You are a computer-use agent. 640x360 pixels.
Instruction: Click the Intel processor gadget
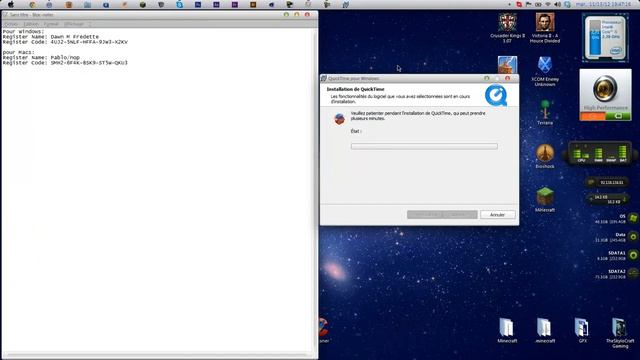(x=605, y=38)
